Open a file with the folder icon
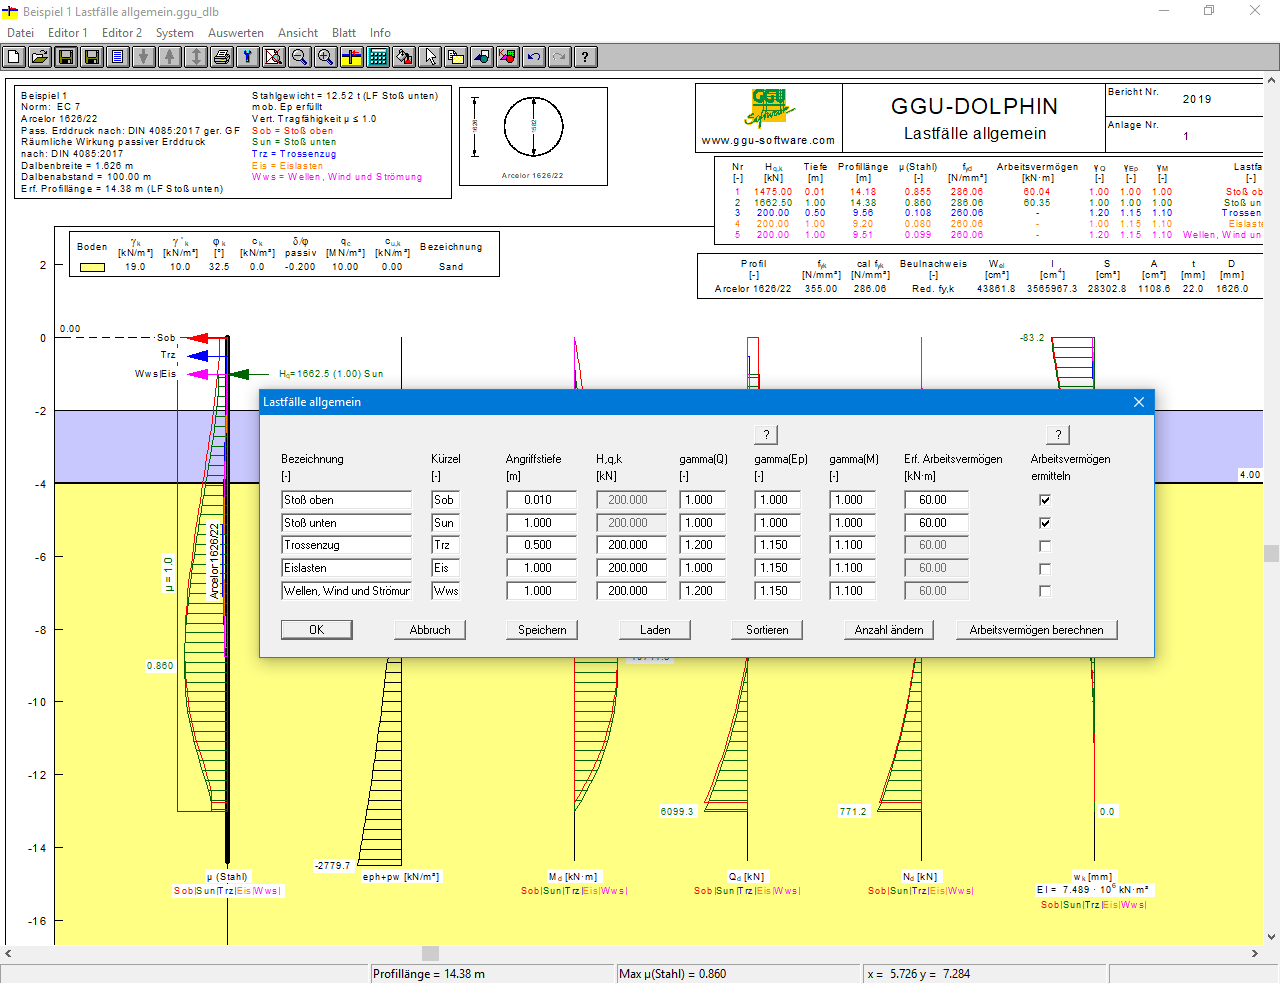Screen dimensions: 1280x984 [x=40, y=57]
